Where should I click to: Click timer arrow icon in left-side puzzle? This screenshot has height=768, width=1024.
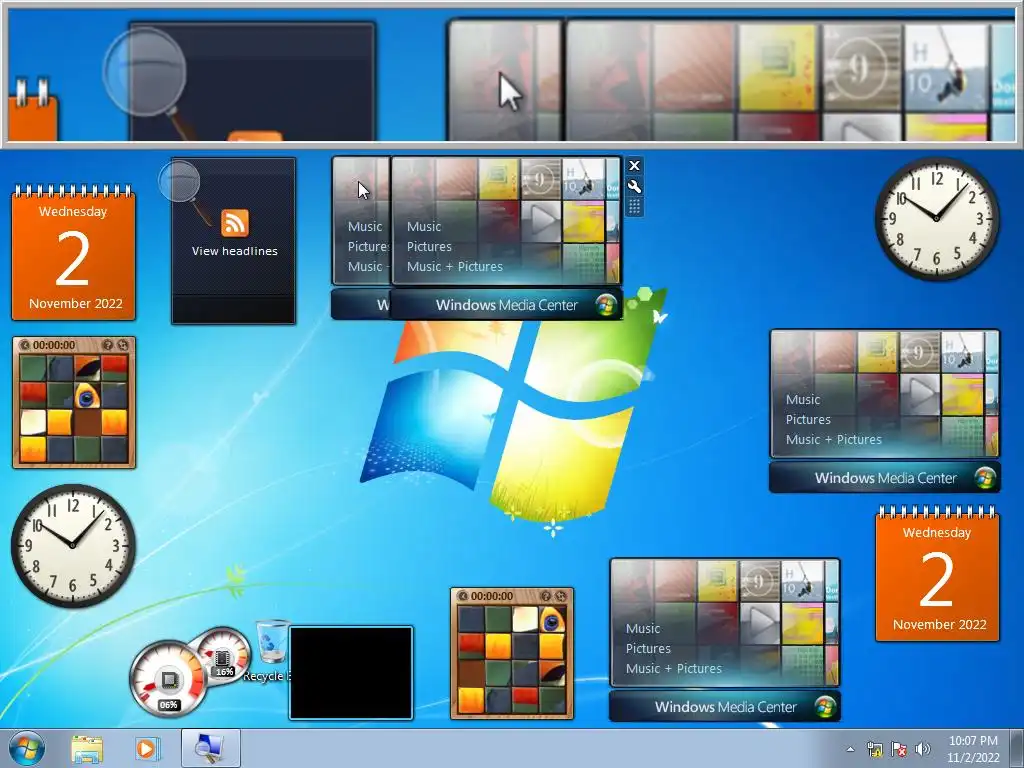(25, 345)
